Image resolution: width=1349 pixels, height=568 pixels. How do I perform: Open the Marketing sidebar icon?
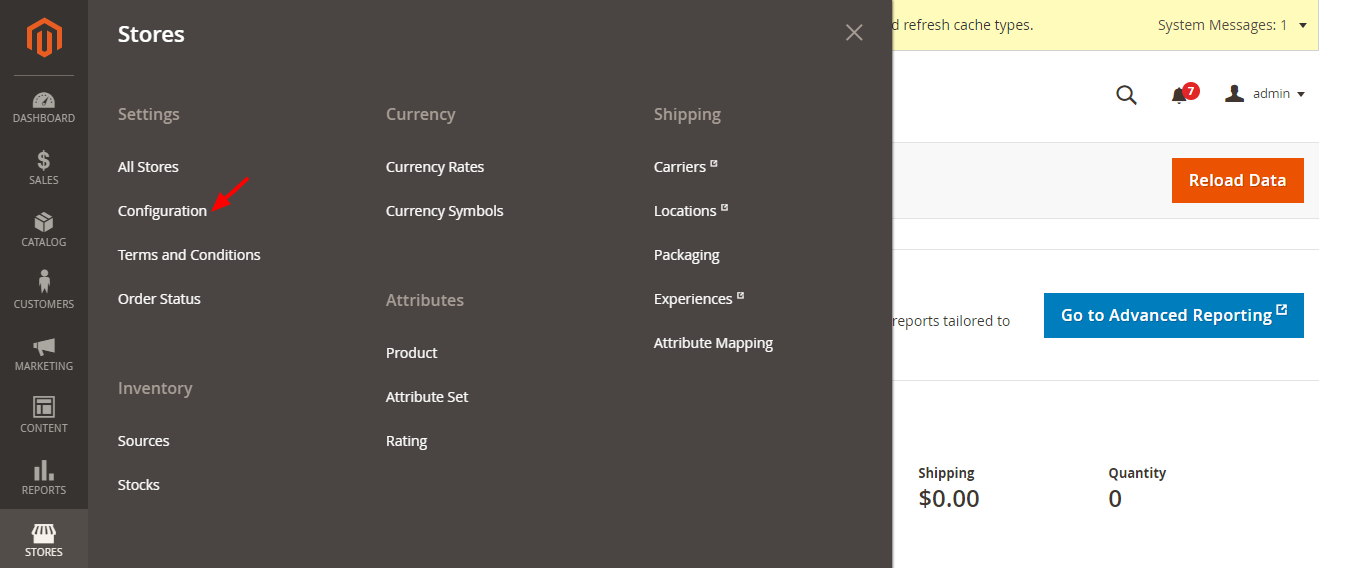44,354
